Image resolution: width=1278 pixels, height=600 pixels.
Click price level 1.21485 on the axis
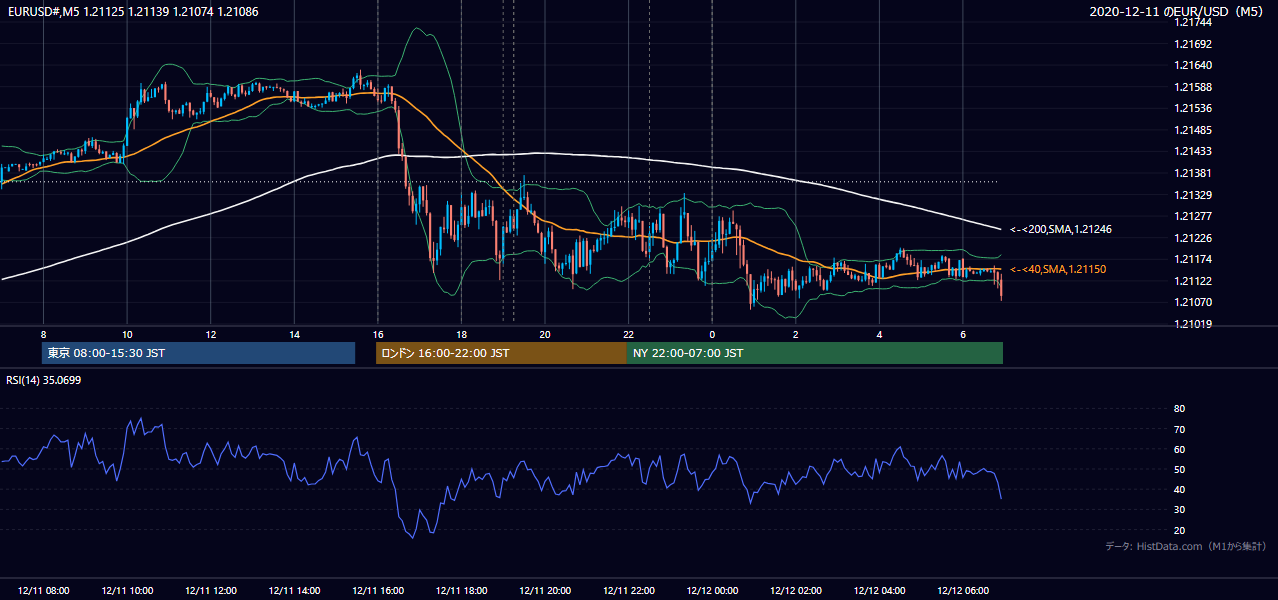pos(1194,130)
